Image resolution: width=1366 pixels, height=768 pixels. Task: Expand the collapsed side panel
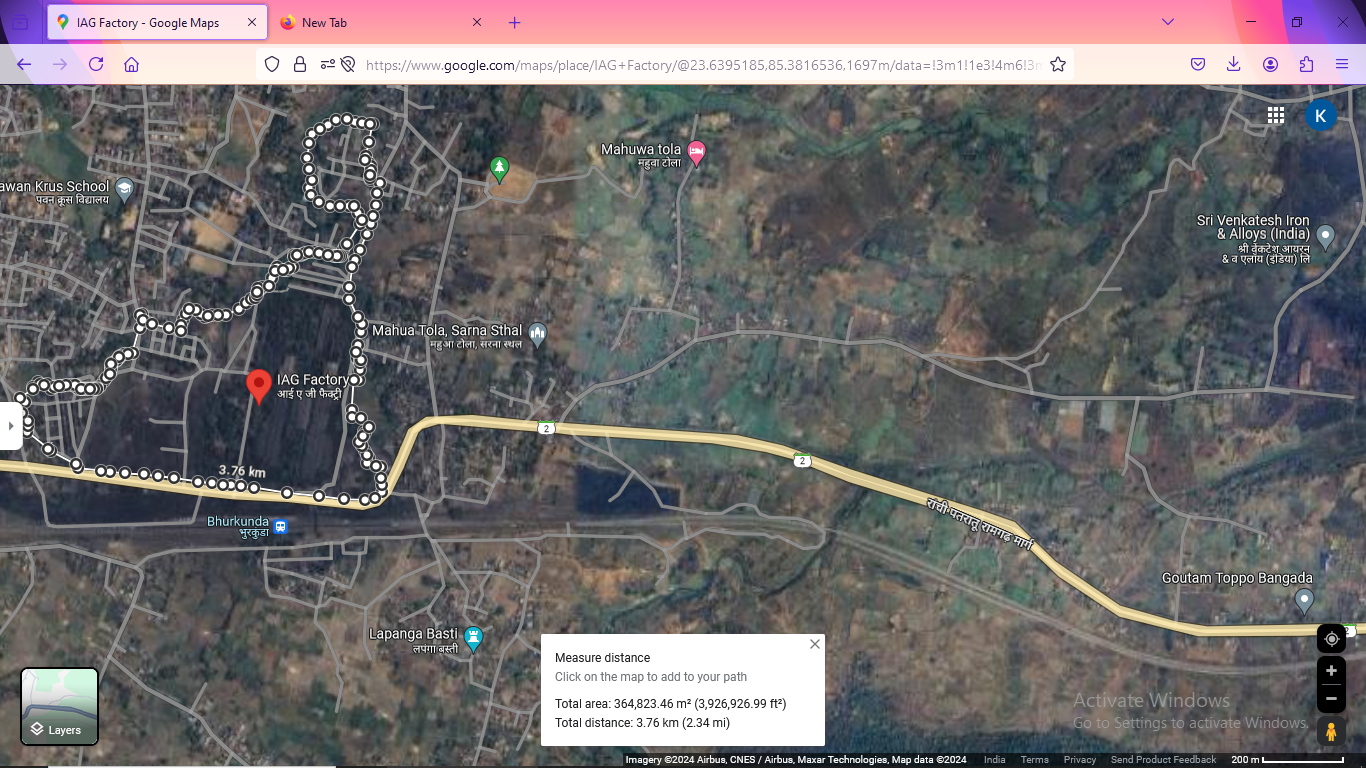click(11, 425)
